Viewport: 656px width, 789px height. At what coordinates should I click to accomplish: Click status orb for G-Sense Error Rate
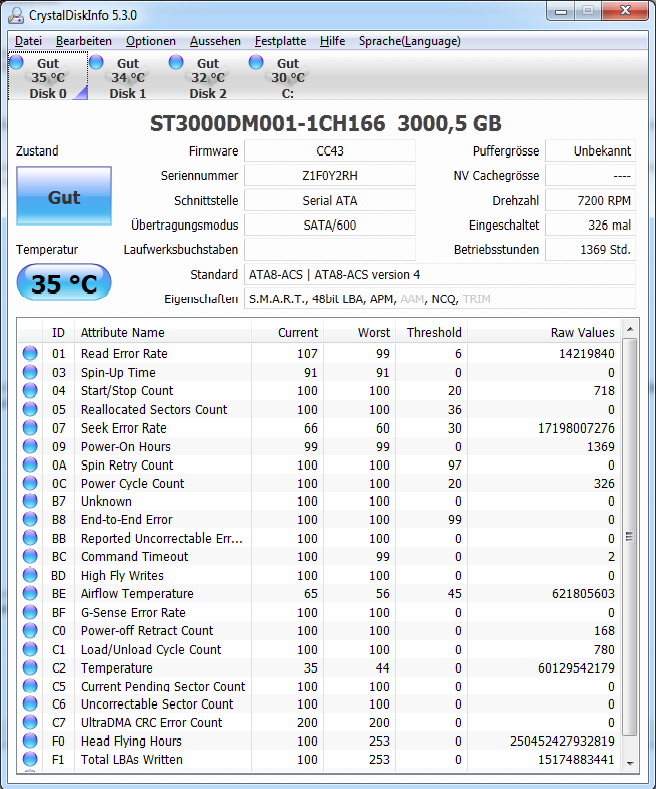point(30,612)
